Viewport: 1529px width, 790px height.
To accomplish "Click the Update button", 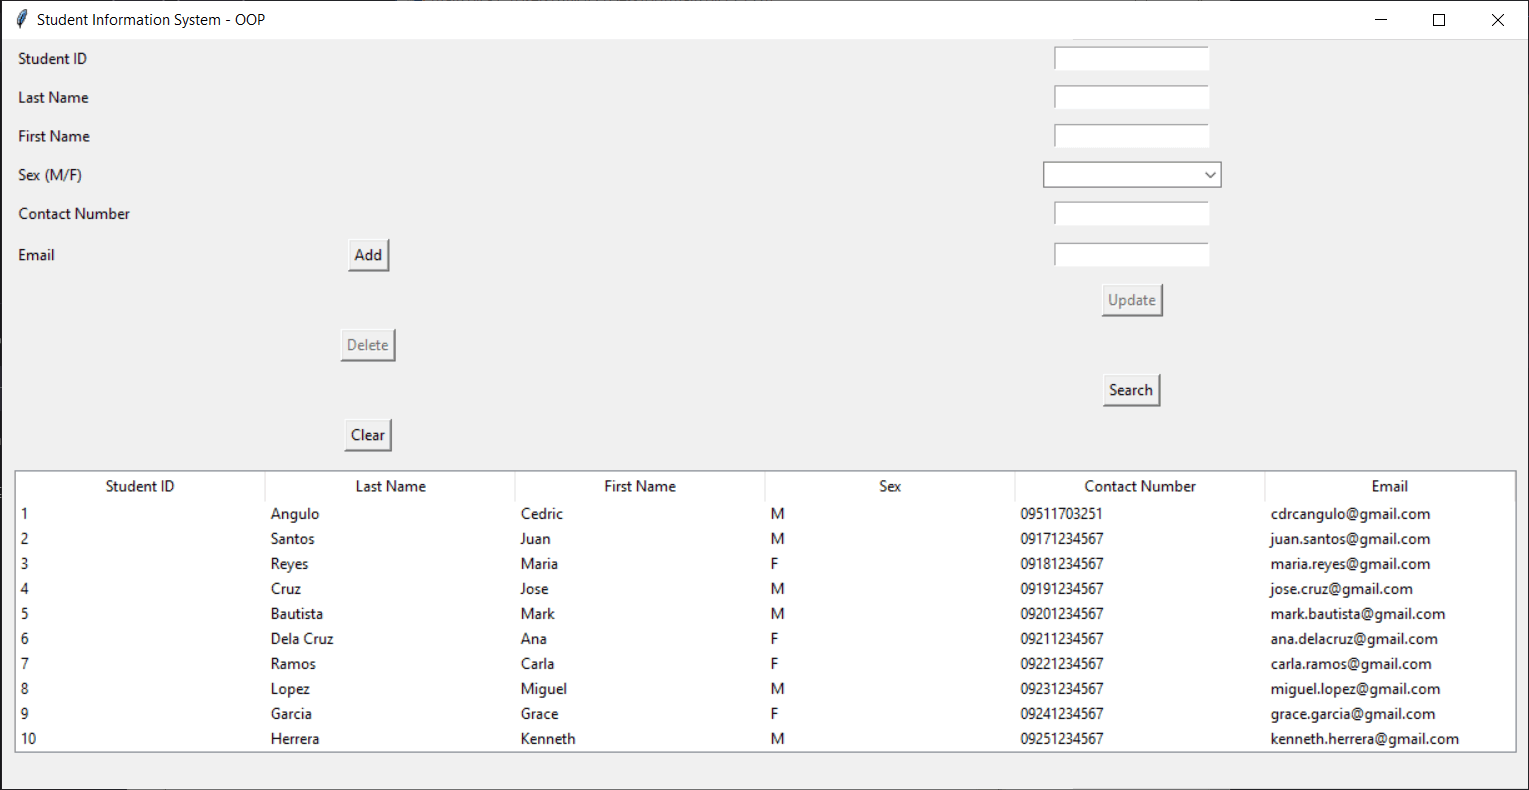I will pyautogui.click(x=1131, y=299).
